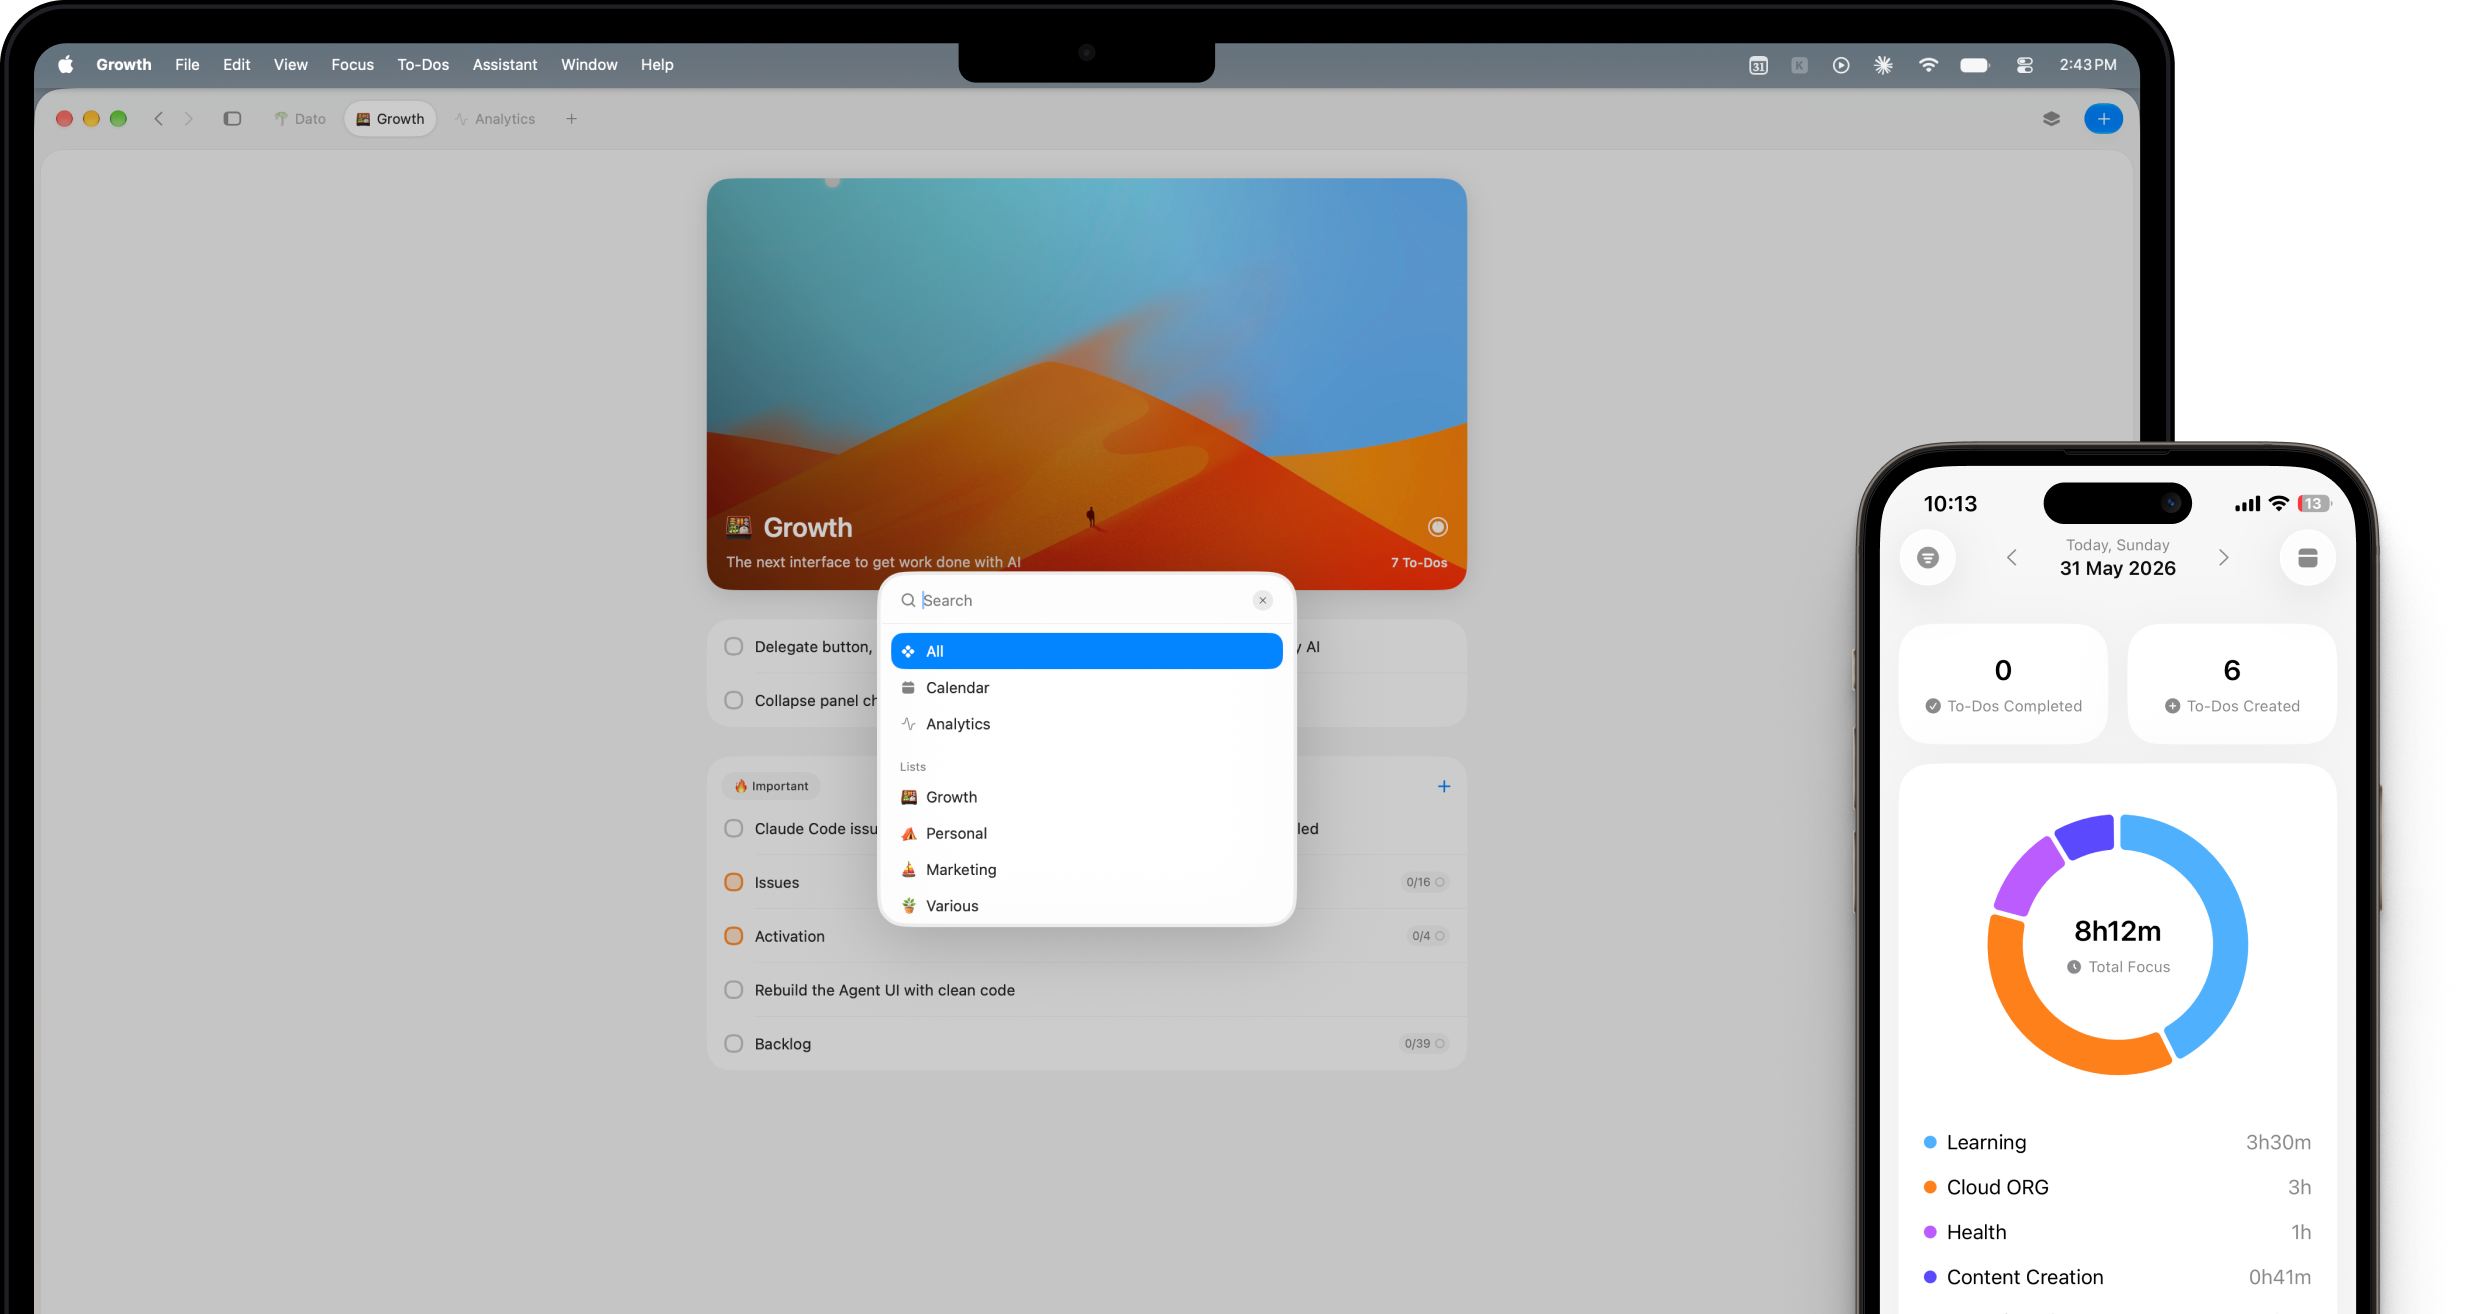Click the blue plus add button
Image resolution: width=2472 pixels, height=1314 pixels.
2103,119
